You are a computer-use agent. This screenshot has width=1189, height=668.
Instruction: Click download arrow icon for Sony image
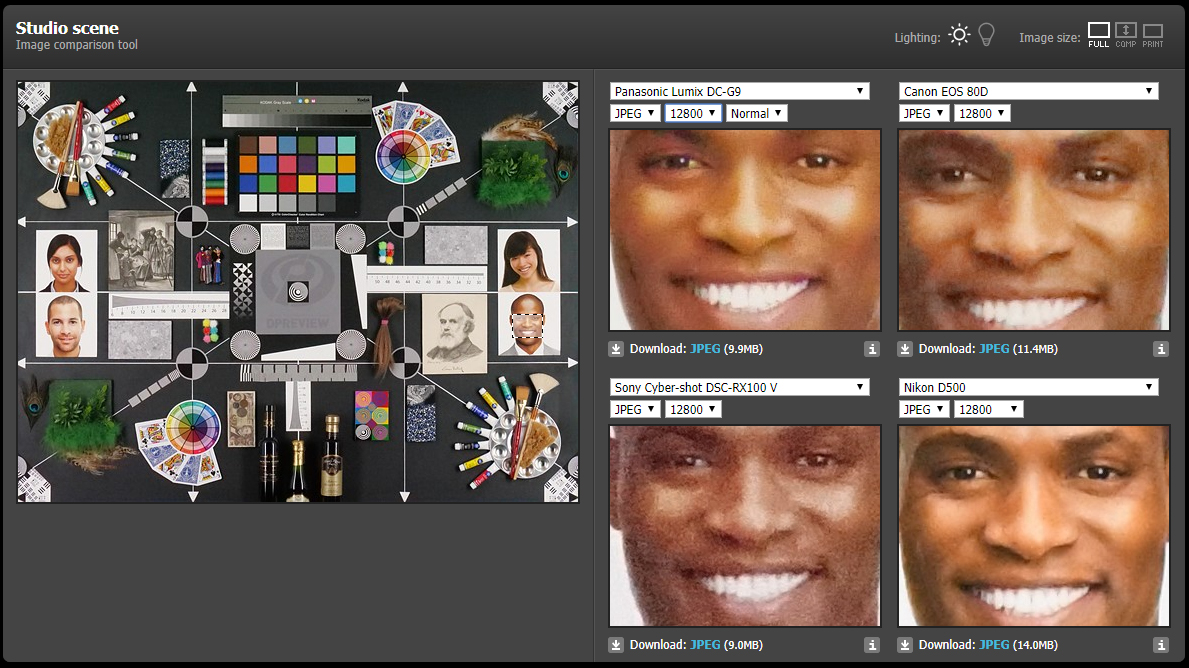pos(616,644)
